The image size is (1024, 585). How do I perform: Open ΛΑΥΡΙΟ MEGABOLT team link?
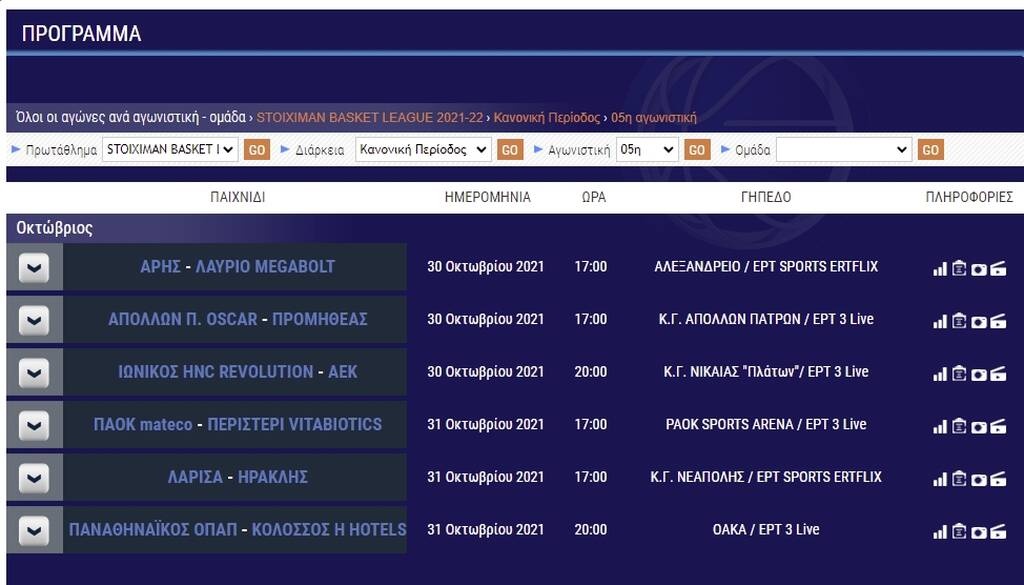[265, 266]
